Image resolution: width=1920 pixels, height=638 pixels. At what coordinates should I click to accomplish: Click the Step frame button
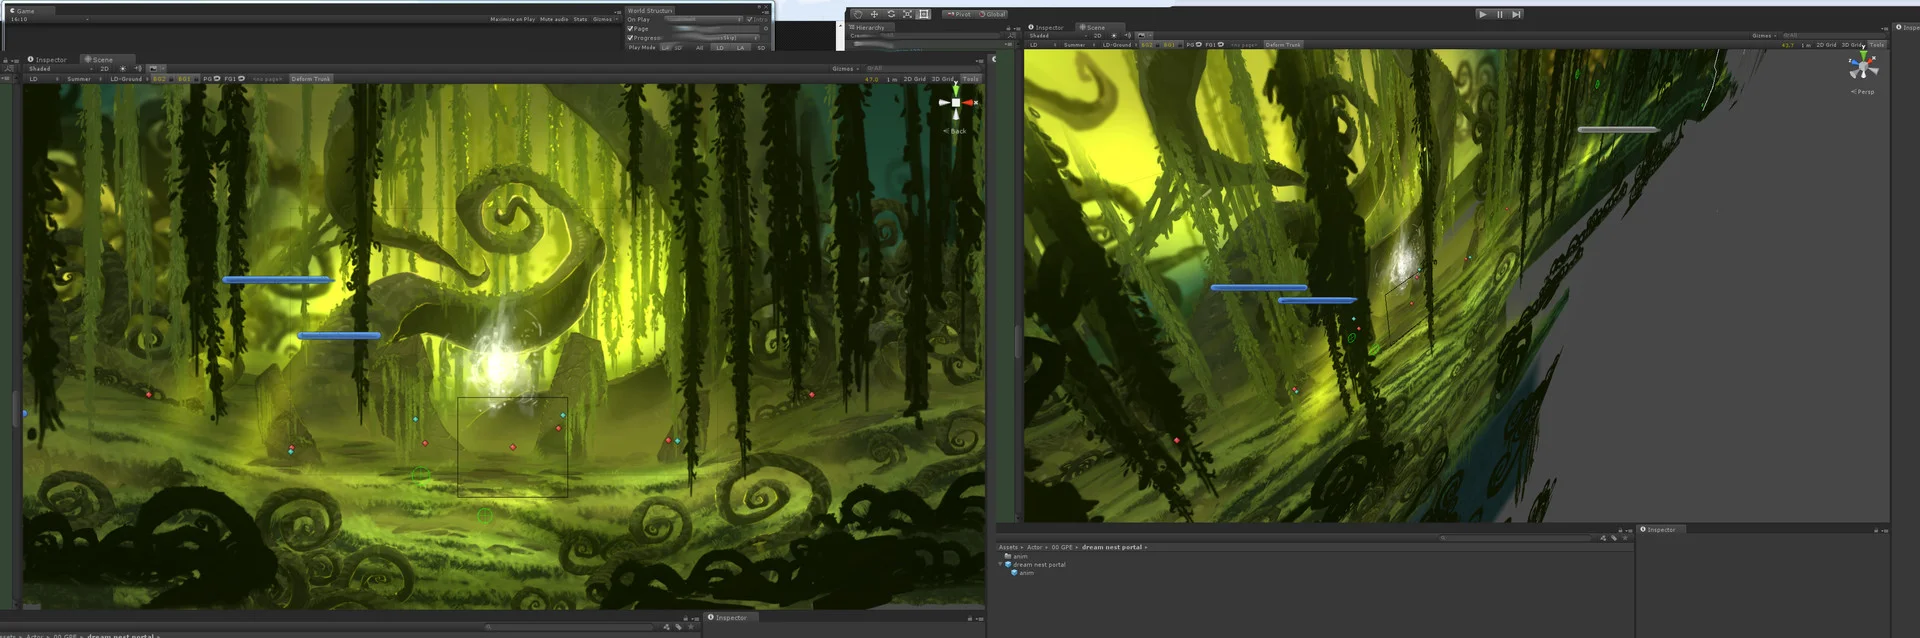(x=1516, y=14)
